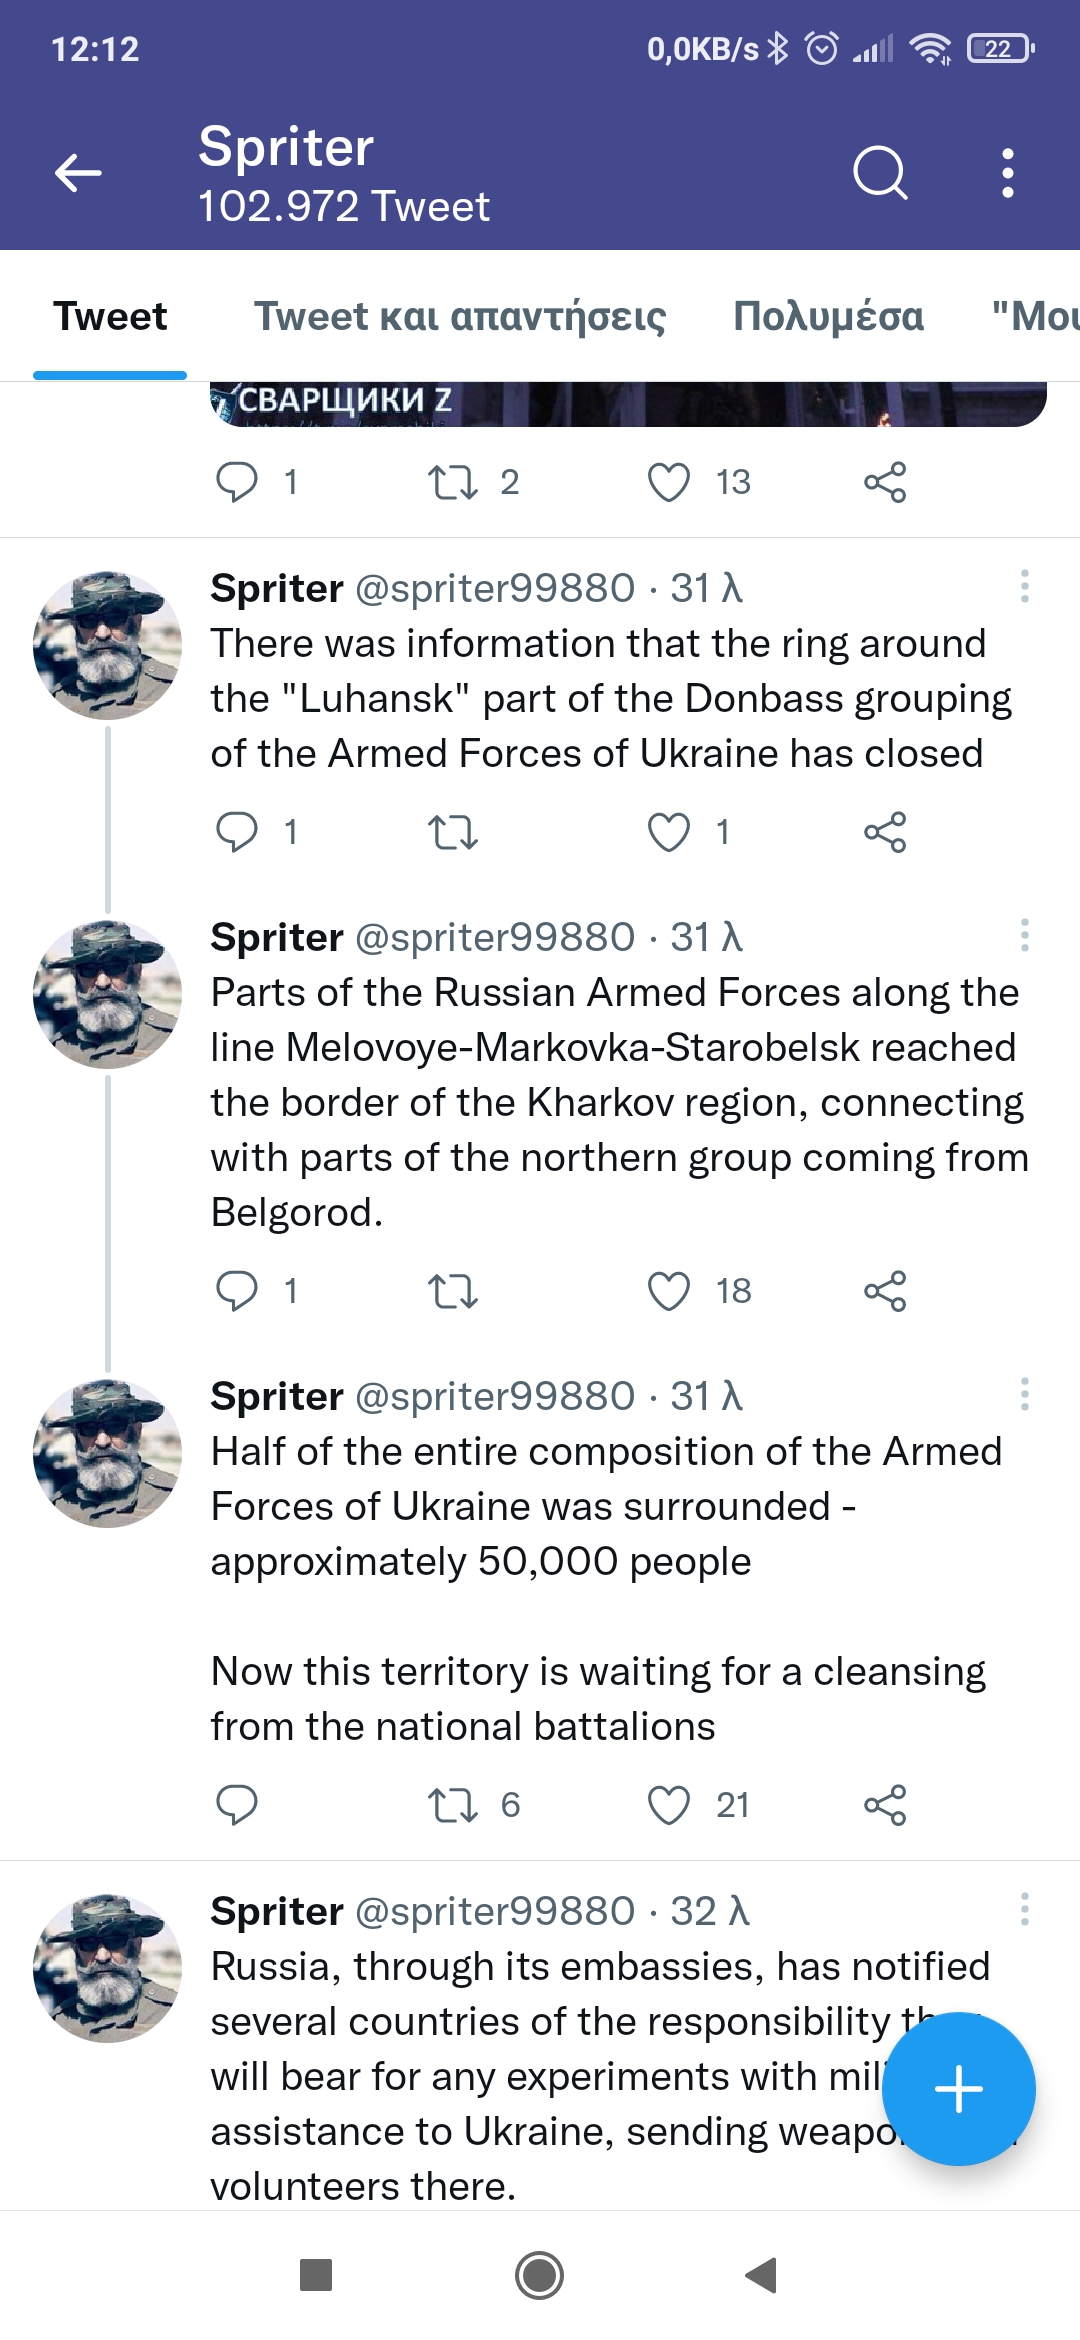
Task: Tap the back arrow in header
Action: (78, 173)
